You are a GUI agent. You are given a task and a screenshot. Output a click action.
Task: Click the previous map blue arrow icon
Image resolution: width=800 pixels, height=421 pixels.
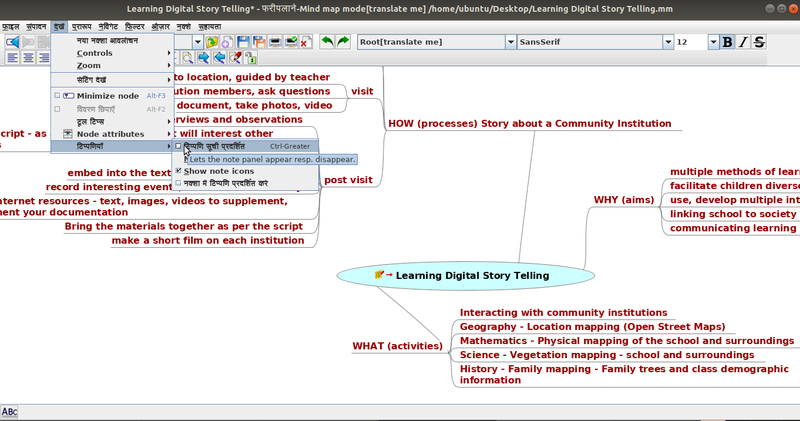12,42
